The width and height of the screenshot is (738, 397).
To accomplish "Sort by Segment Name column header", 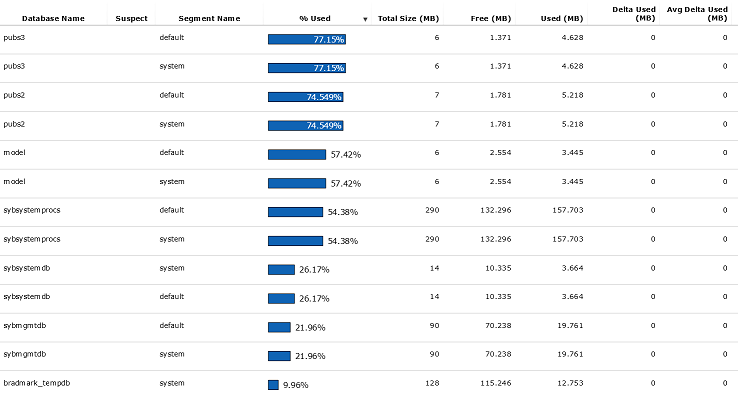I will click(x=209, y=18).
